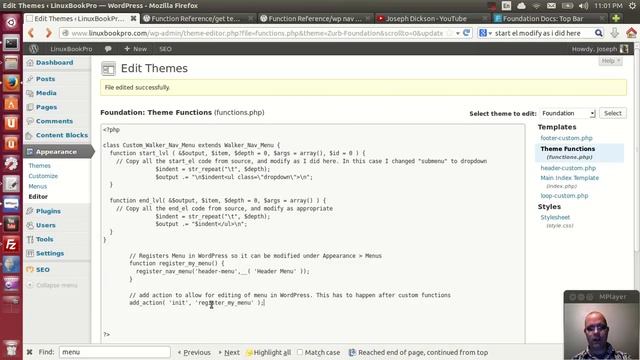The image size is (640, 360).
Task: Toggle the Match case checkbox
Action: 300,352
